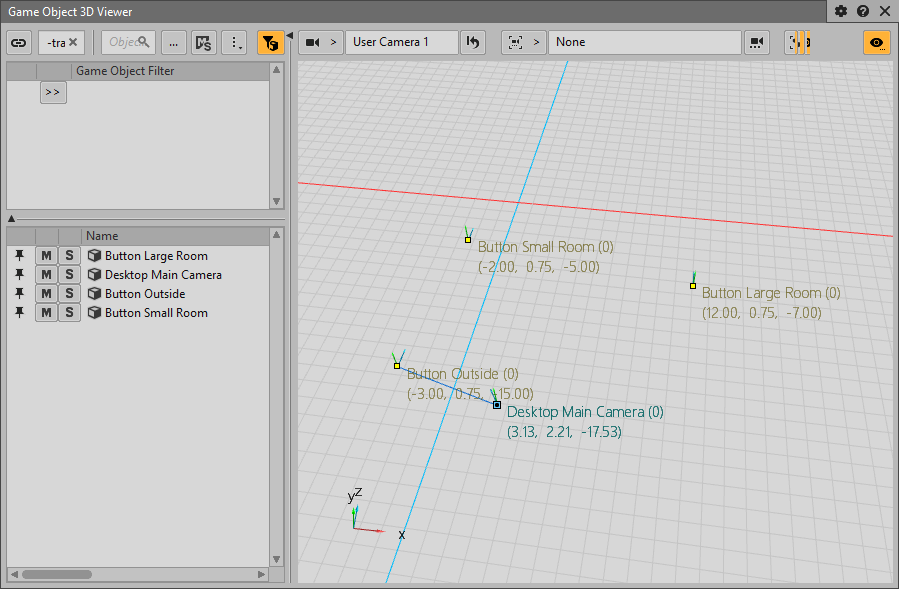Toggle mute on Button Outside
Screen dimensions: 899x589
pos(46,294)
